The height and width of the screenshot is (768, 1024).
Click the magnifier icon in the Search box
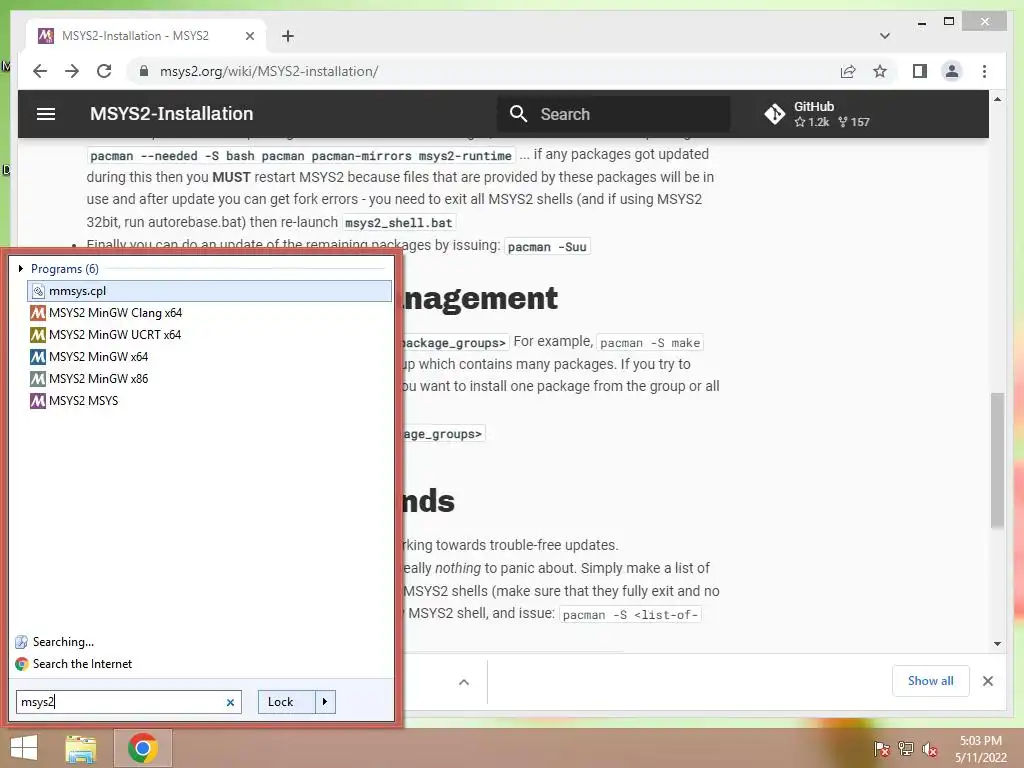tap(518, 114)
